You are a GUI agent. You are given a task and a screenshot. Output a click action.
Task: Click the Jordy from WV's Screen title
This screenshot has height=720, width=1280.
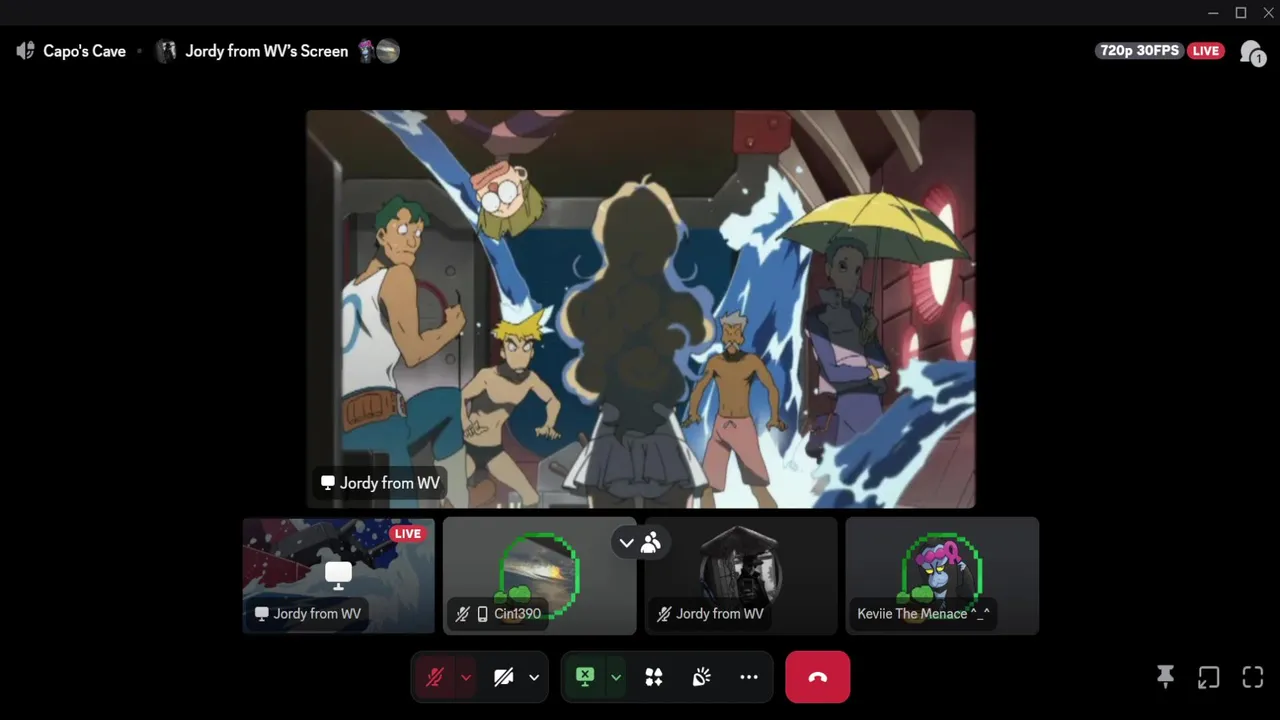click(266, 51)
